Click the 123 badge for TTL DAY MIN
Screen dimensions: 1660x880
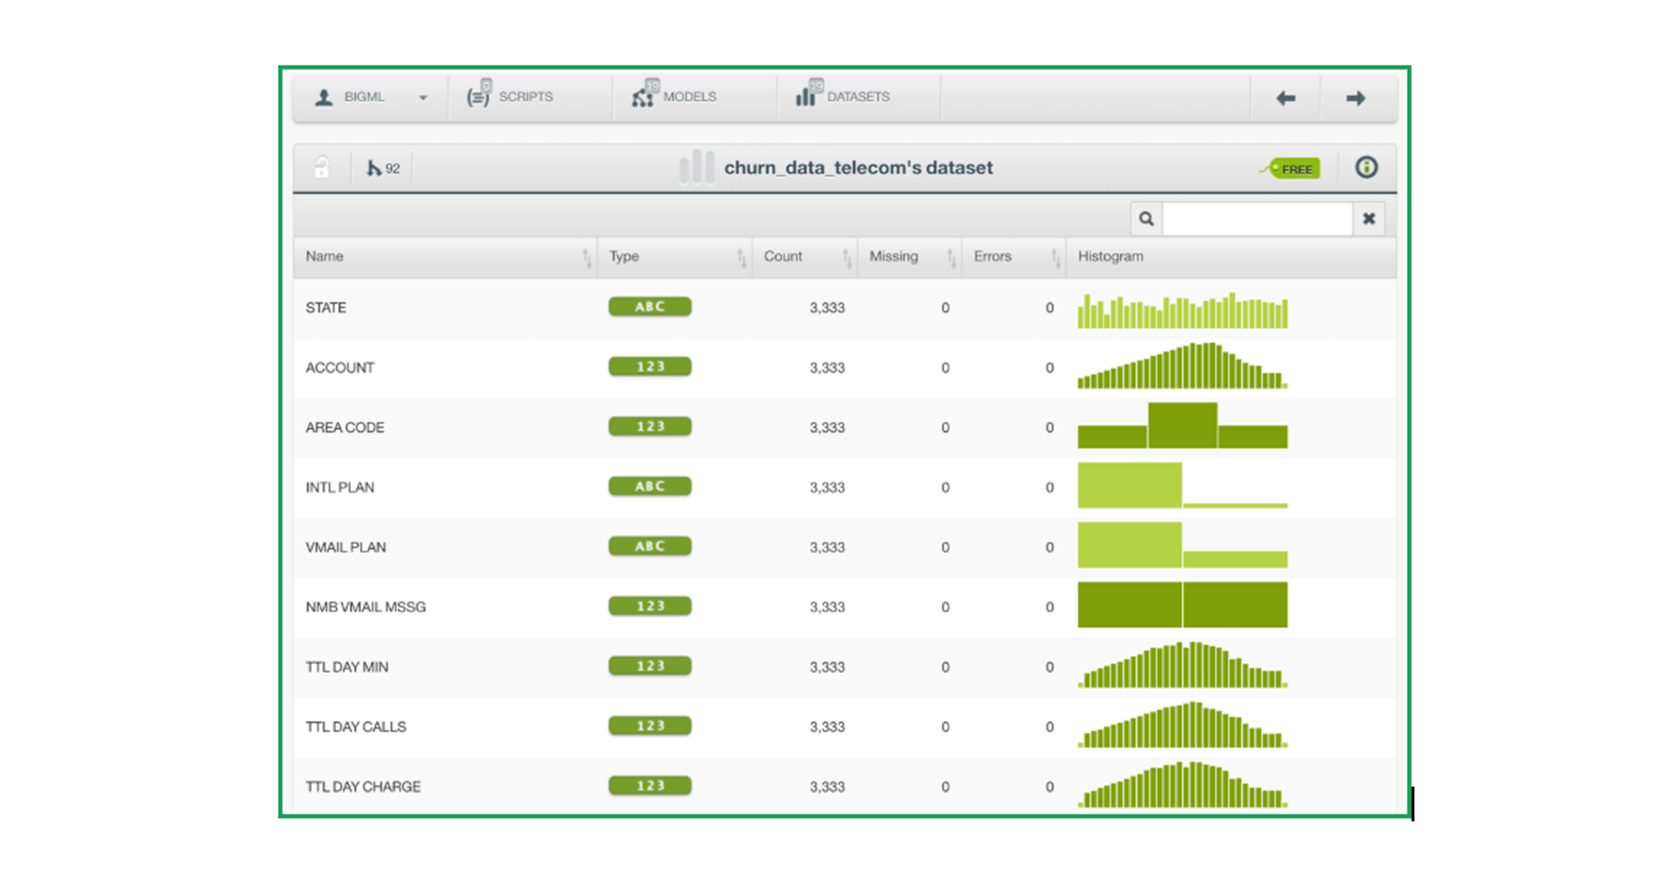pyautogui.click(x=650, y=666)
